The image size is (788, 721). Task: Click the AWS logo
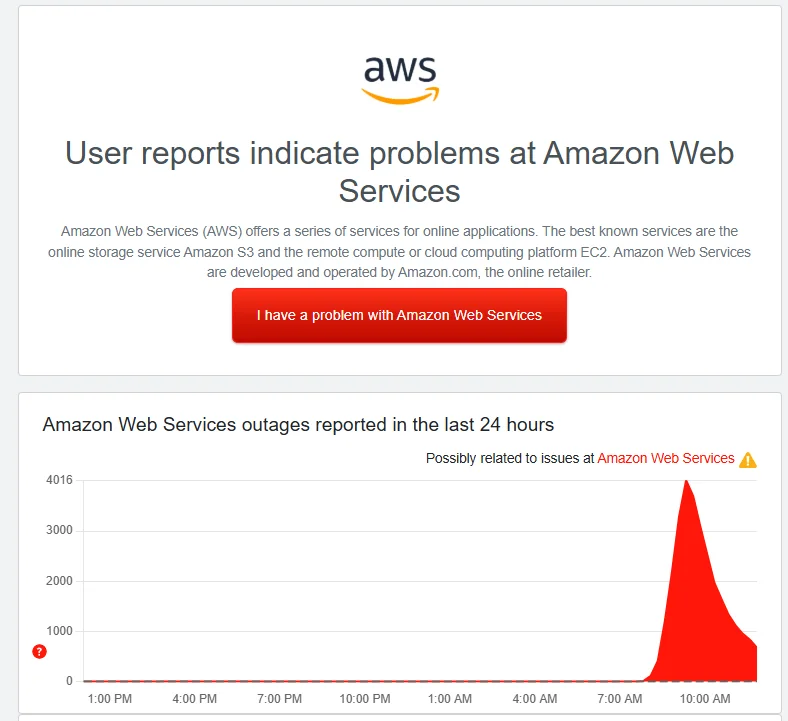[399, 79]
